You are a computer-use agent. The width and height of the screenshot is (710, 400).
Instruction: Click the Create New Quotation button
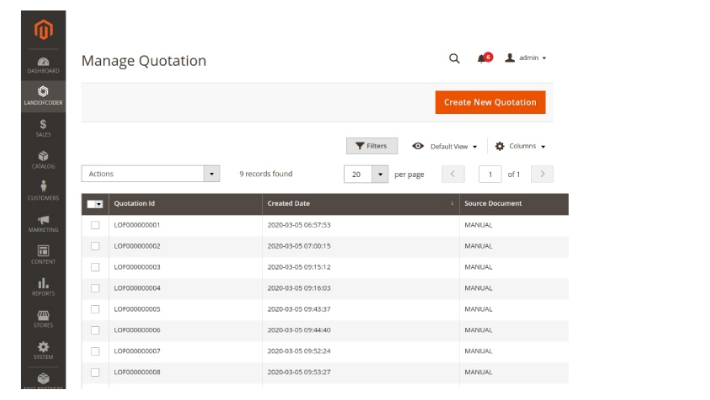(x=490, y=102)
